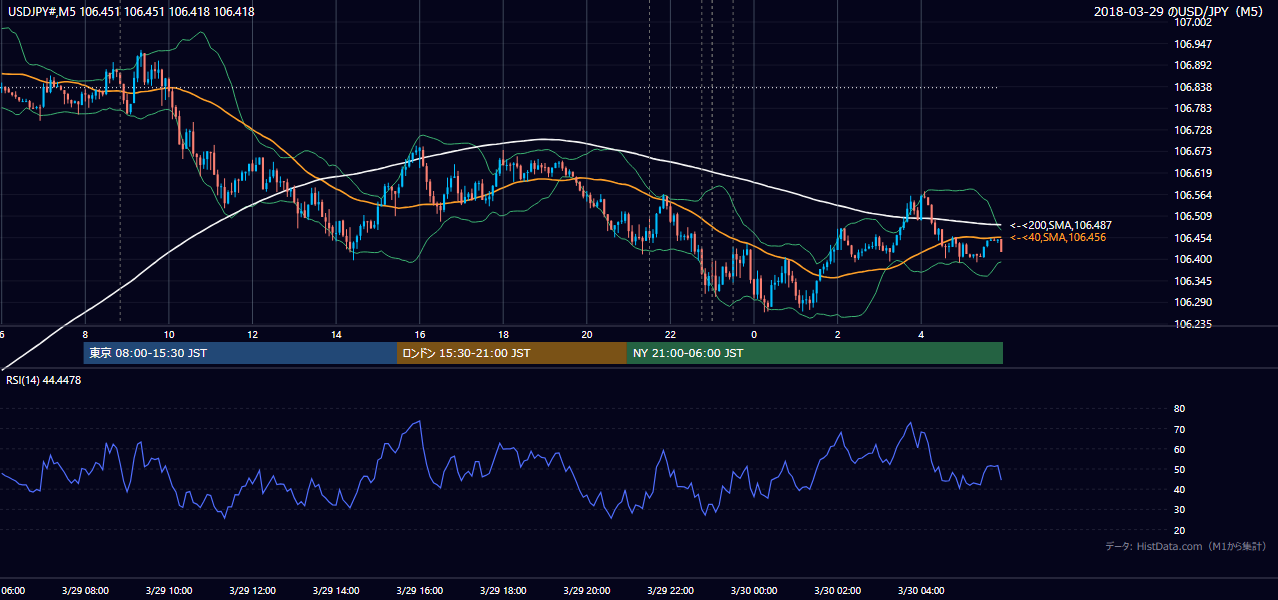Click the 3/30 02:00 bottom time label
1278x600 pixels.
click(x=837, y=590)
